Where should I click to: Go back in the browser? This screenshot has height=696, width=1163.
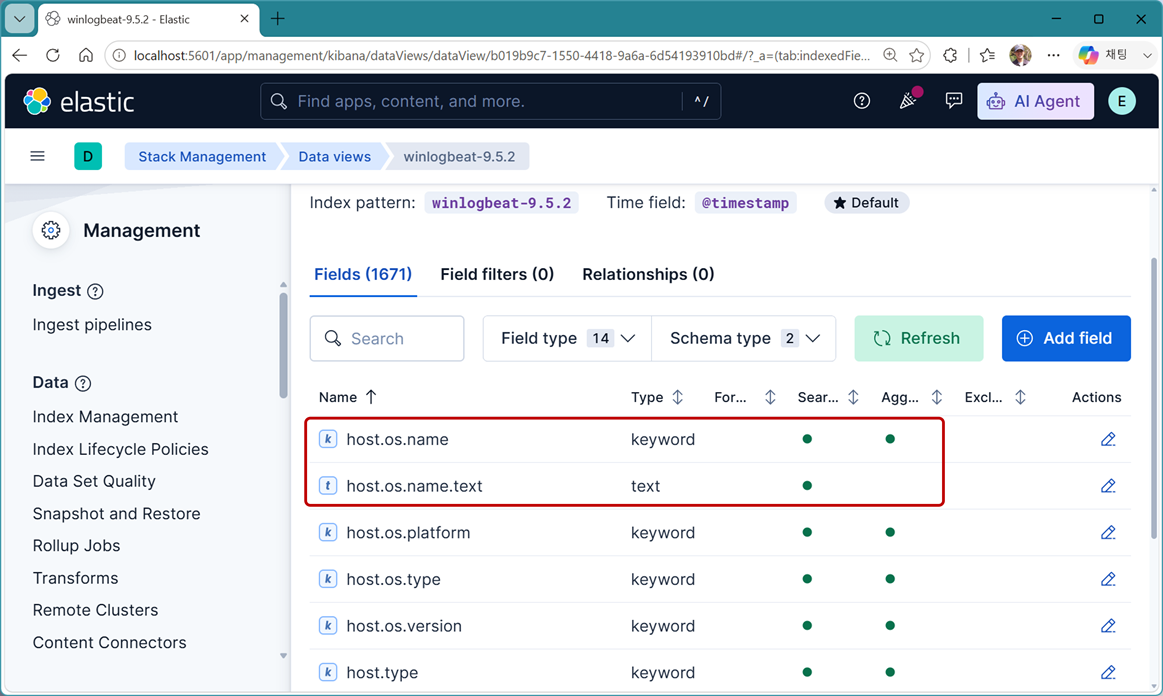click(x=20, y=55)
